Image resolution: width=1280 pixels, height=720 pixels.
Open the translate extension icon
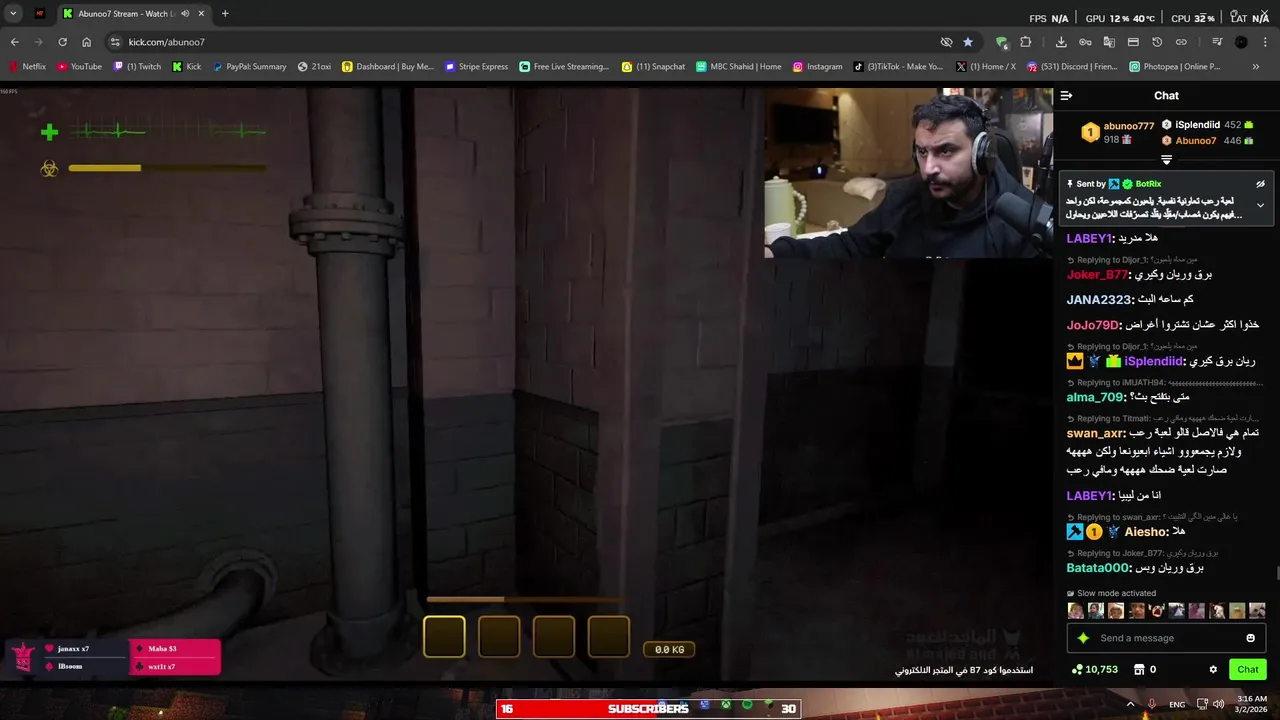click(1109, 42)
